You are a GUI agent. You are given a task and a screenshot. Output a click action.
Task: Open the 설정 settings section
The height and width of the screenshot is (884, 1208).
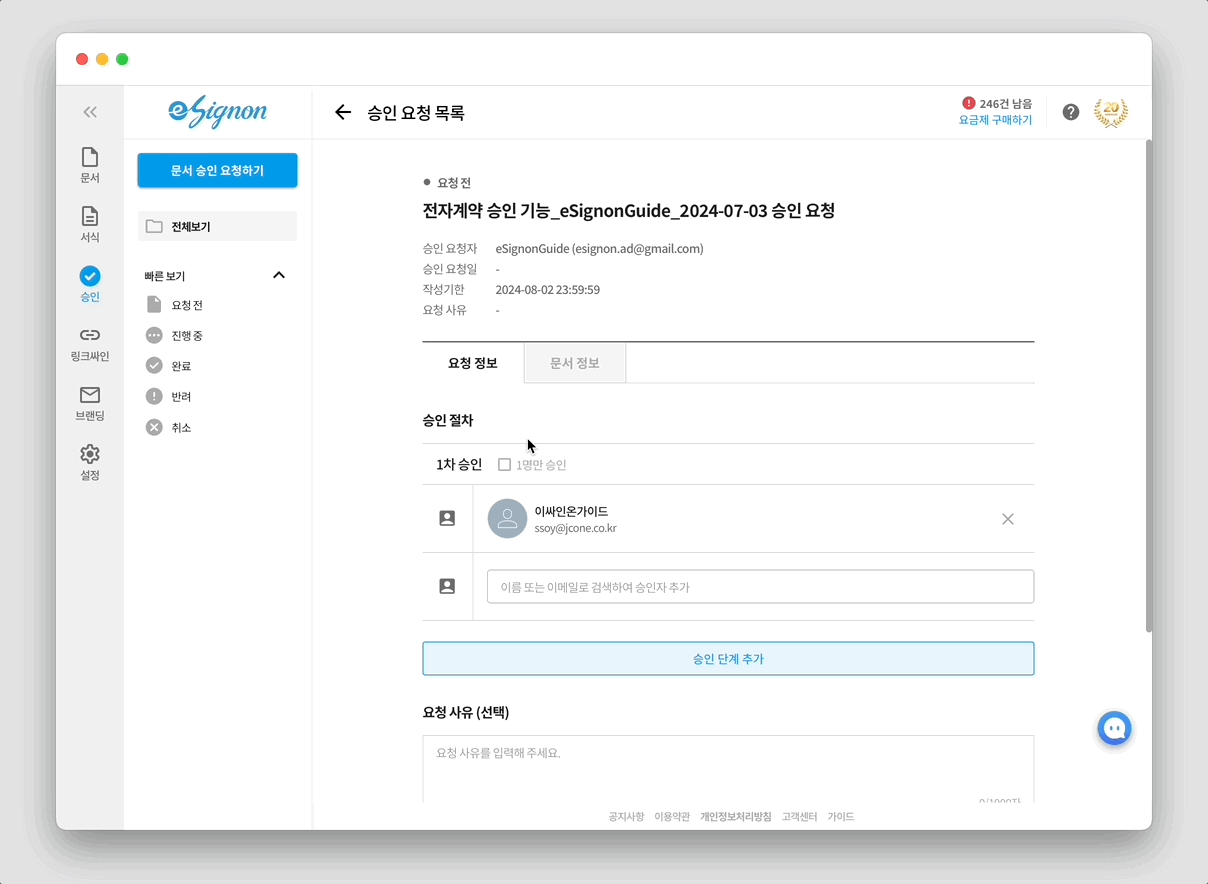[90, 463]
